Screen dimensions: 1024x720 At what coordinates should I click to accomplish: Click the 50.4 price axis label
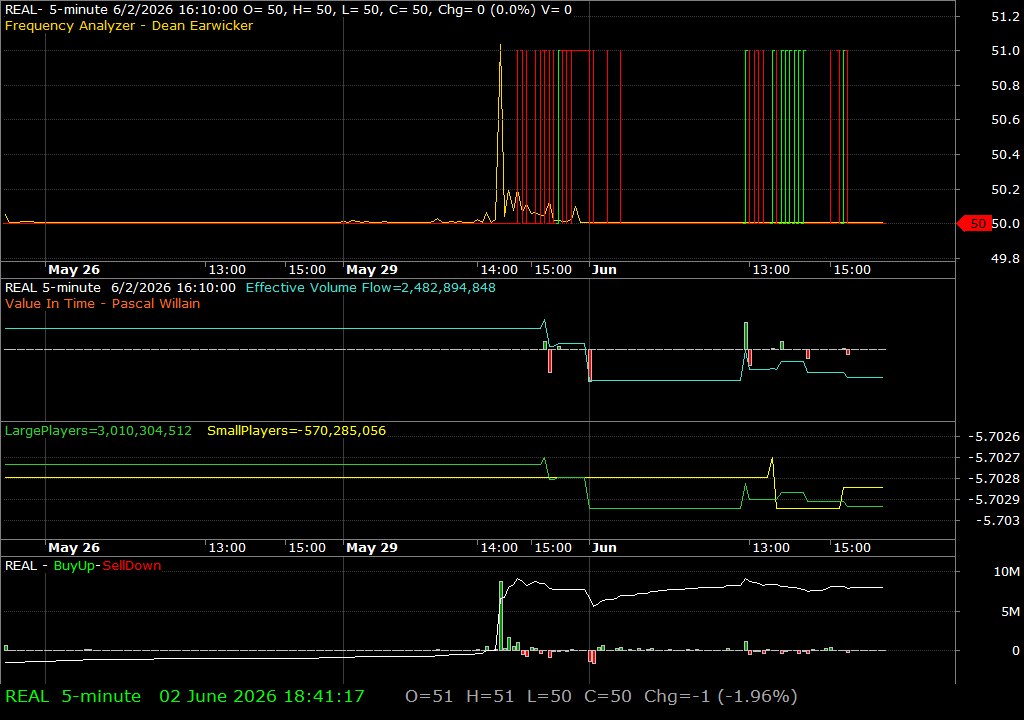click(x=1005, y=154)
